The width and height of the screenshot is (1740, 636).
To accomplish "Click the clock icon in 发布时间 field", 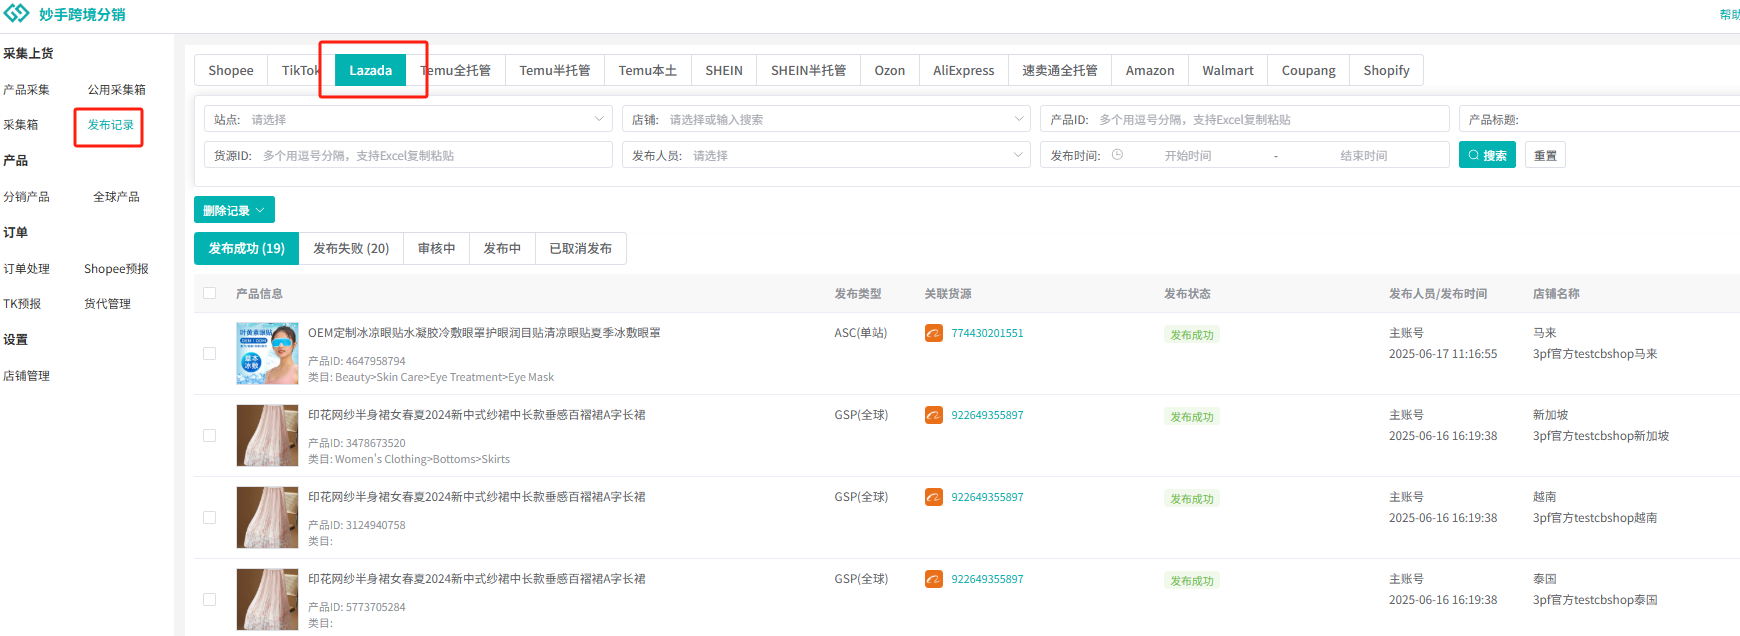I will (x=1118, y=155).
